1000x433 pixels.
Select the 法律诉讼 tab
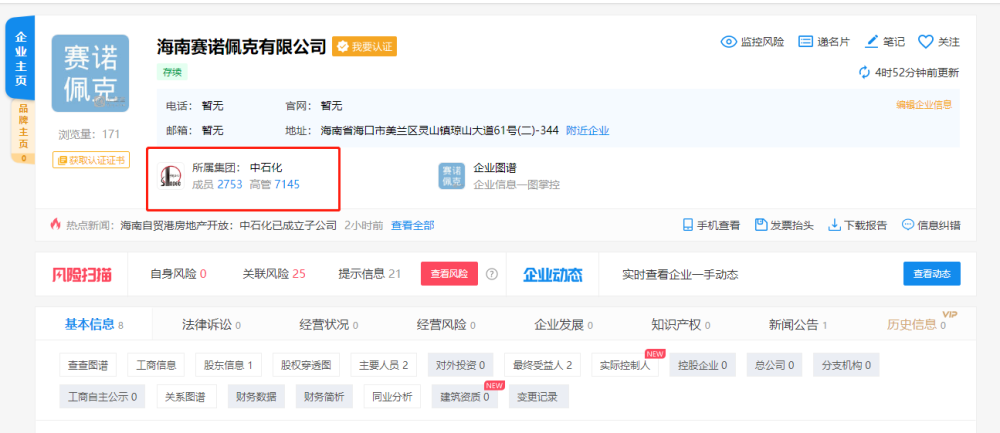(x=212, y=325)
